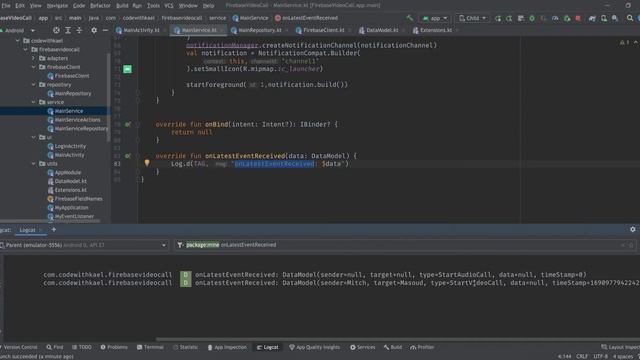
Task: Open project panel gear options
Action: pyautogui.click(x=94, y=30)
